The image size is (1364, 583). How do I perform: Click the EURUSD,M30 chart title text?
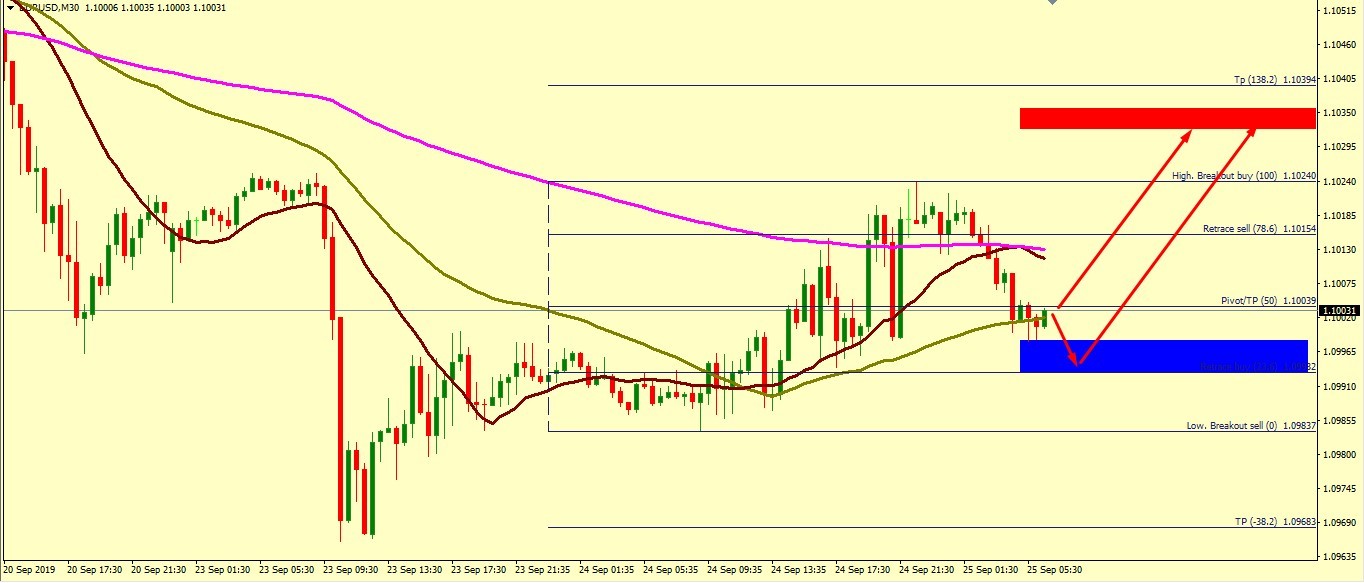coord(52,8)
